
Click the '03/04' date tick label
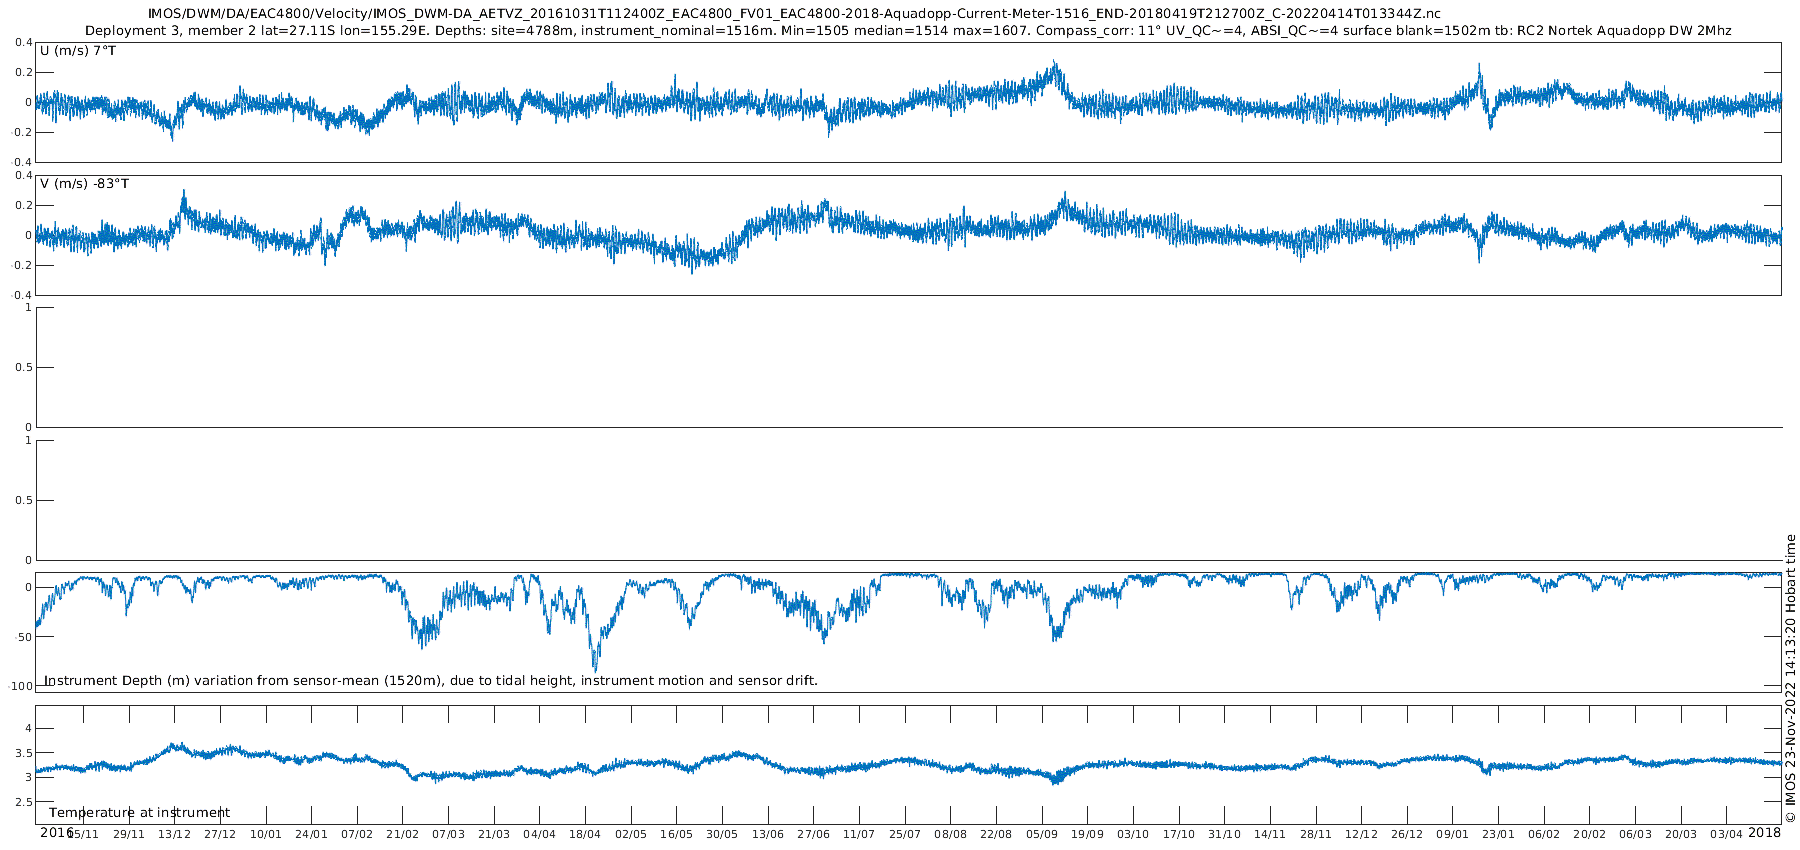(1727, 834)
